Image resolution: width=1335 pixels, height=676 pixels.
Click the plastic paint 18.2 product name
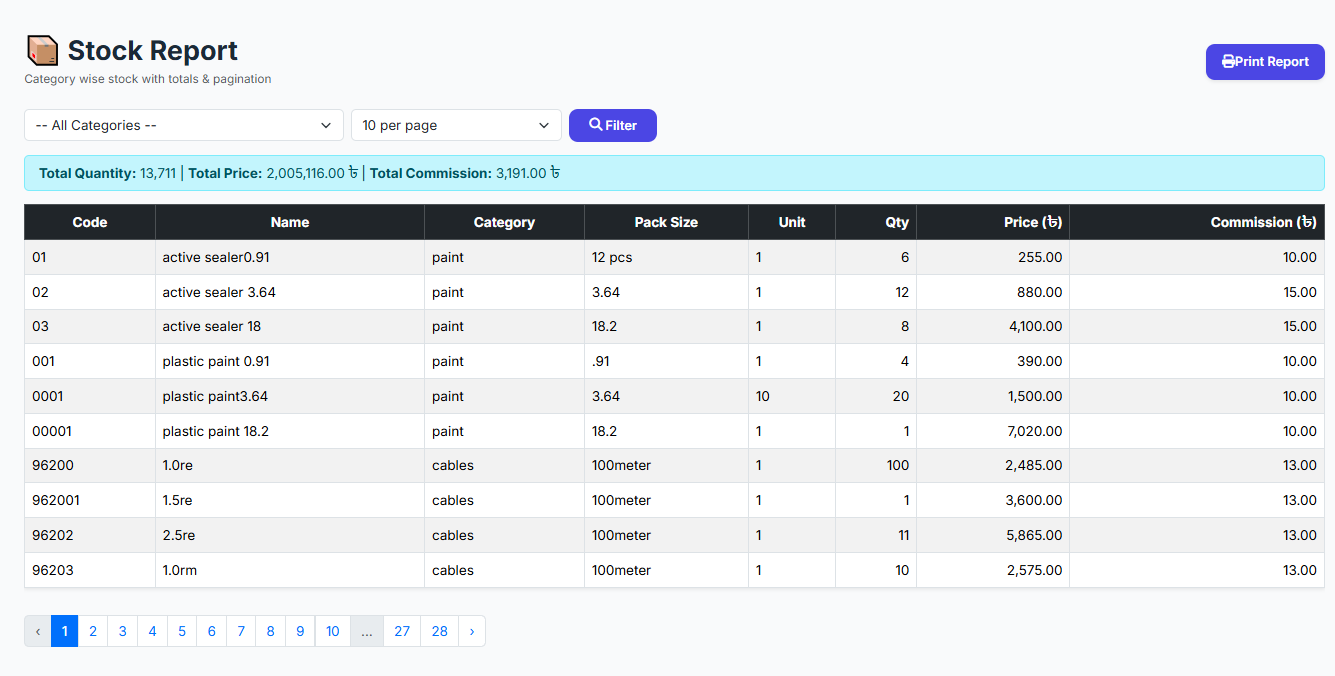tap(215, 431)
